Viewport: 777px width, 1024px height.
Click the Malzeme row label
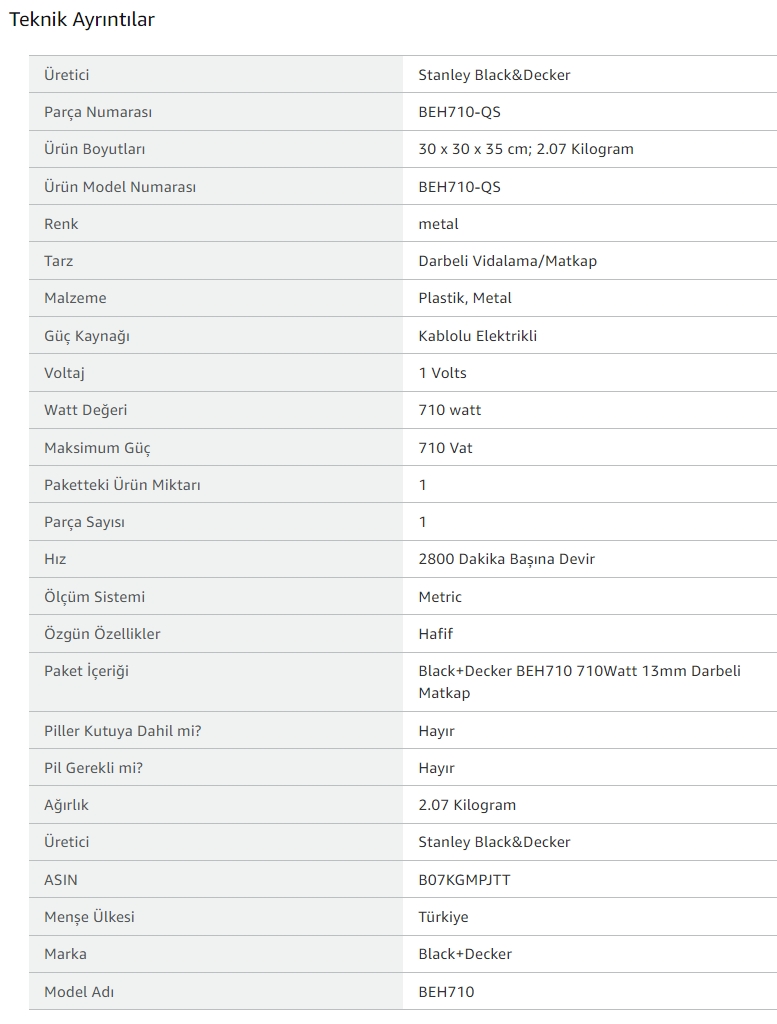75,298
